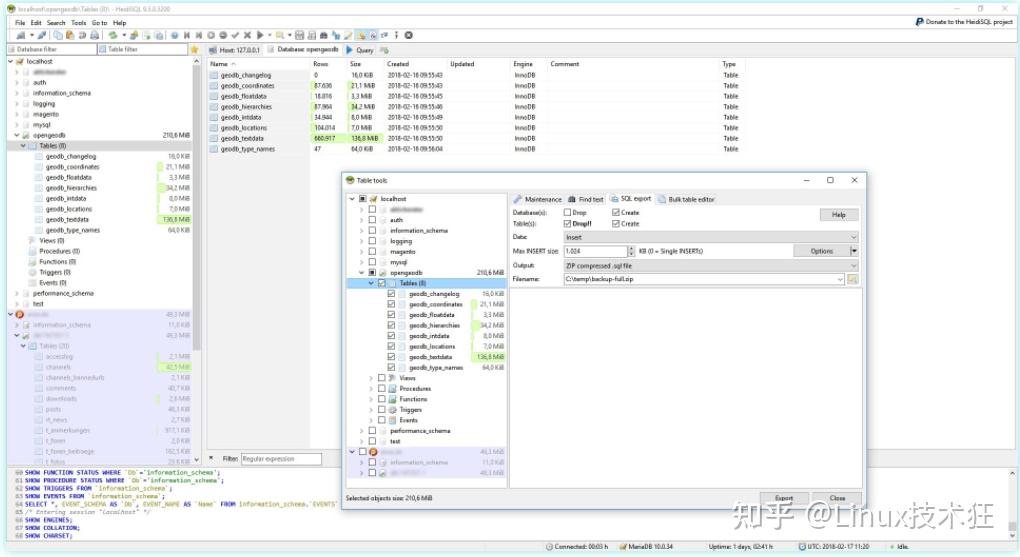Check the mysql database in Table tools tree
This screenshot has width=1020, height=557.
pyautogui.click(x=372, y=262)
